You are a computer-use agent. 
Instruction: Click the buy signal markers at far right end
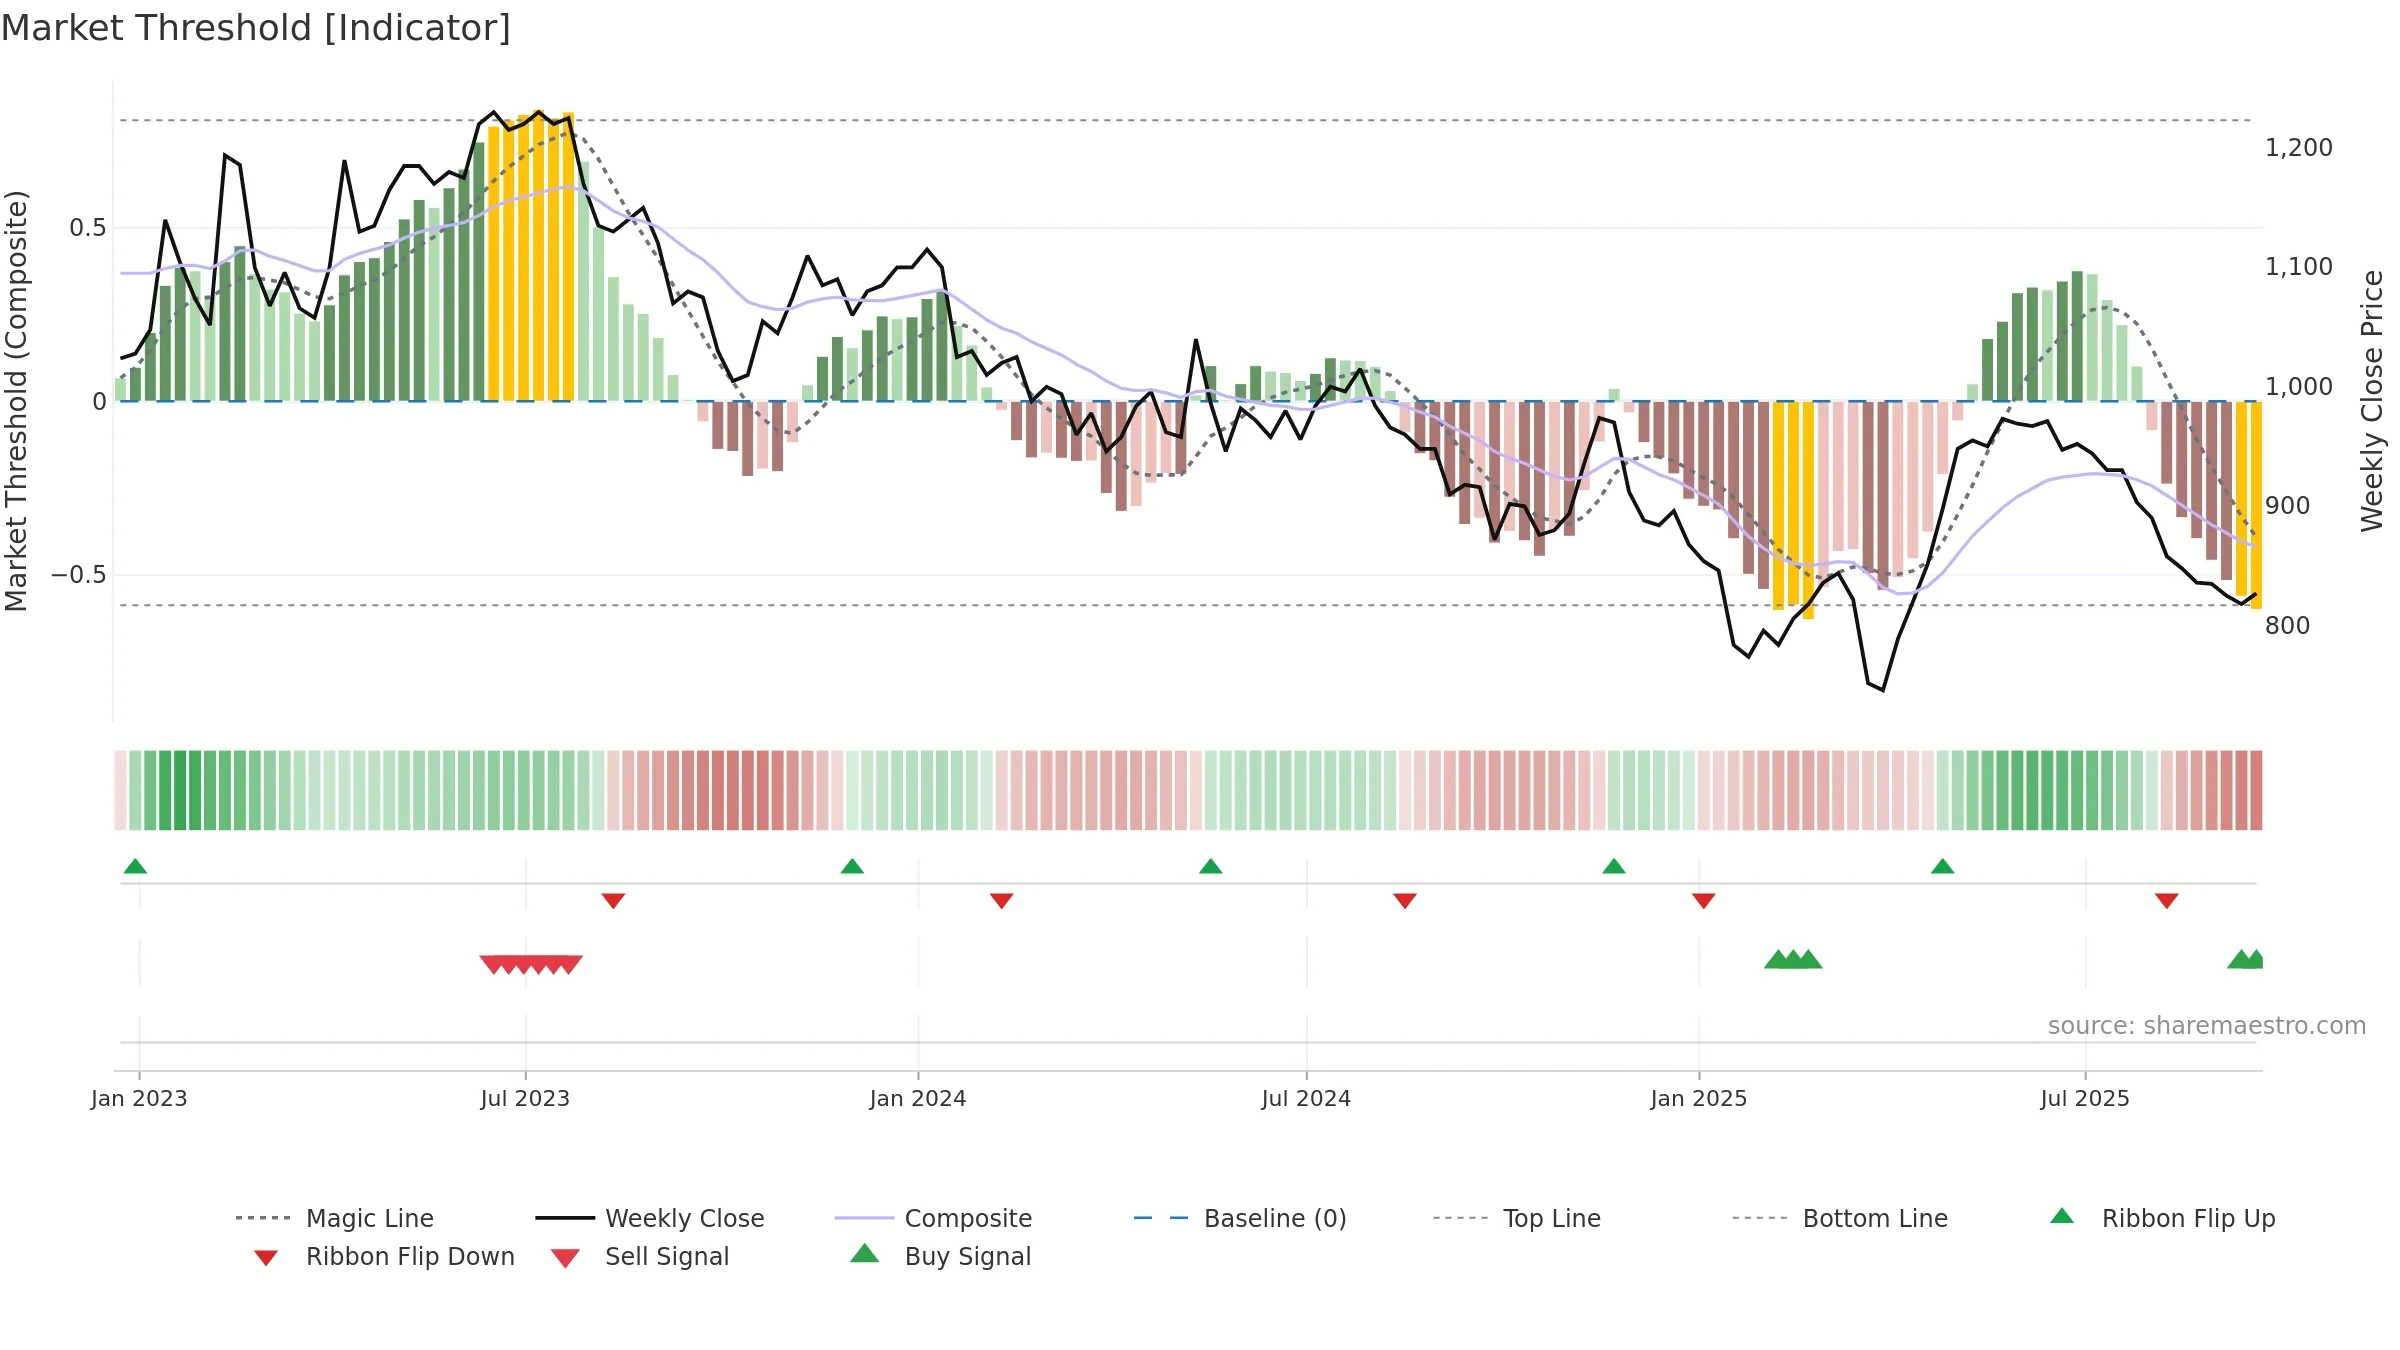coord(2246,959)
